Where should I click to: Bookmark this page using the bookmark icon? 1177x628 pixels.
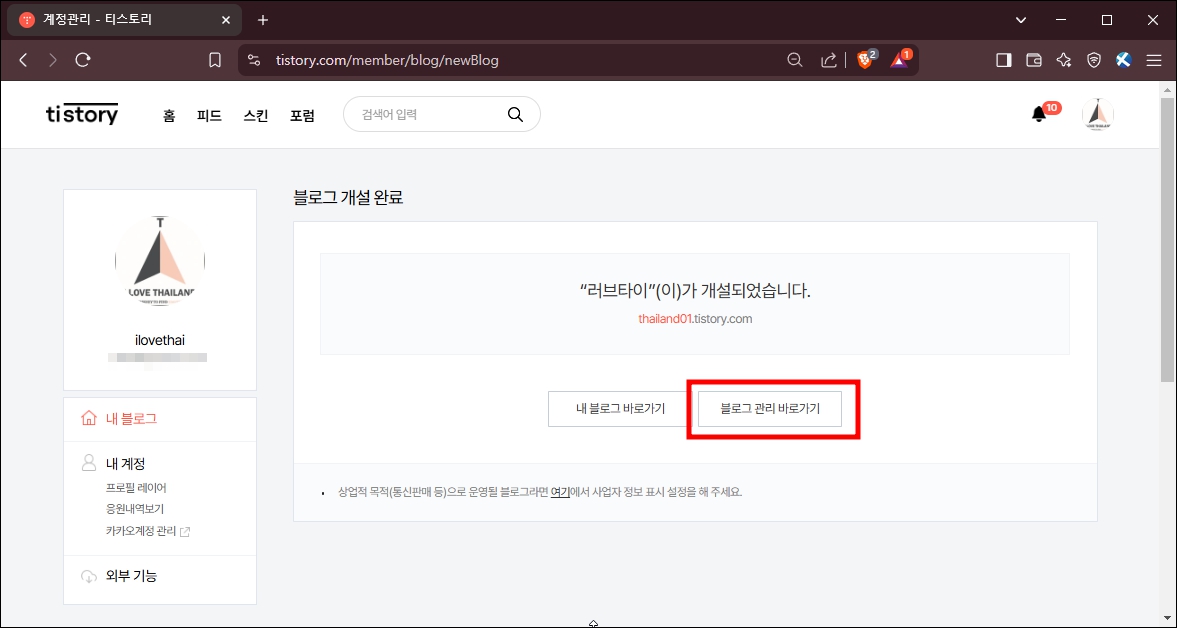[214, 59]
